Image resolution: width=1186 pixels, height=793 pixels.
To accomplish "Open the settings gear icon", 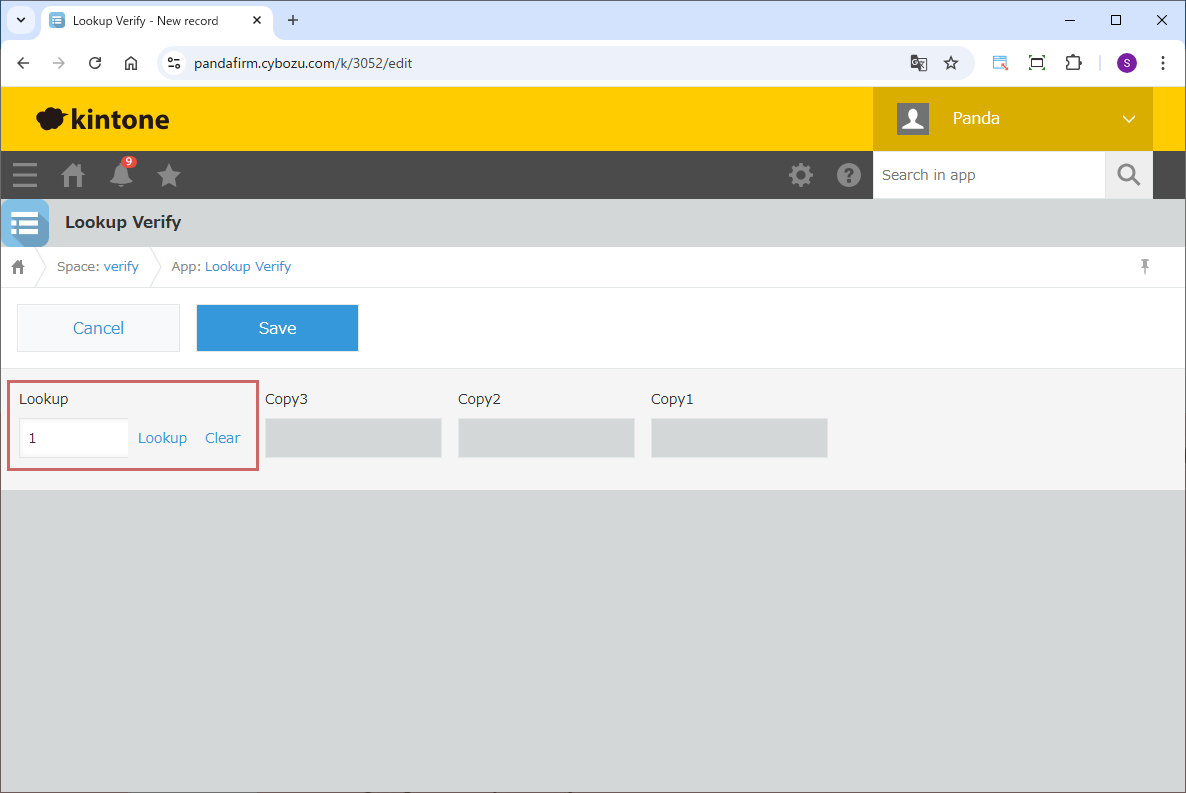I will coord(800,176).
